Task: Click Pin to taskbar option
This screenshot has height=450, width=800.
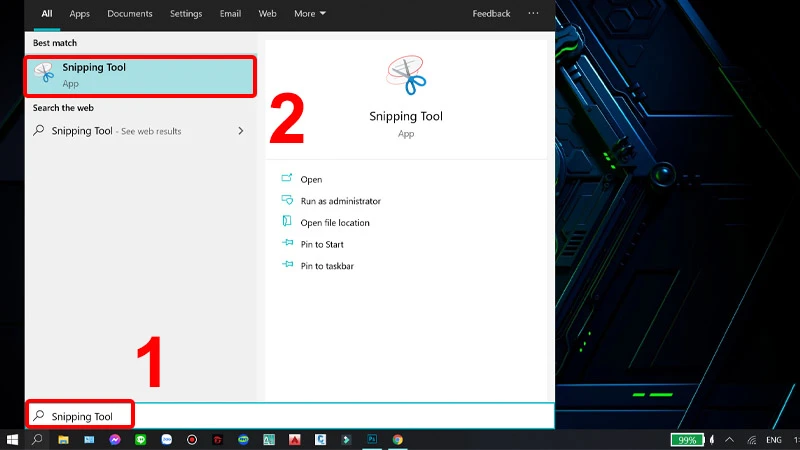Action: (x=327, y=266)
